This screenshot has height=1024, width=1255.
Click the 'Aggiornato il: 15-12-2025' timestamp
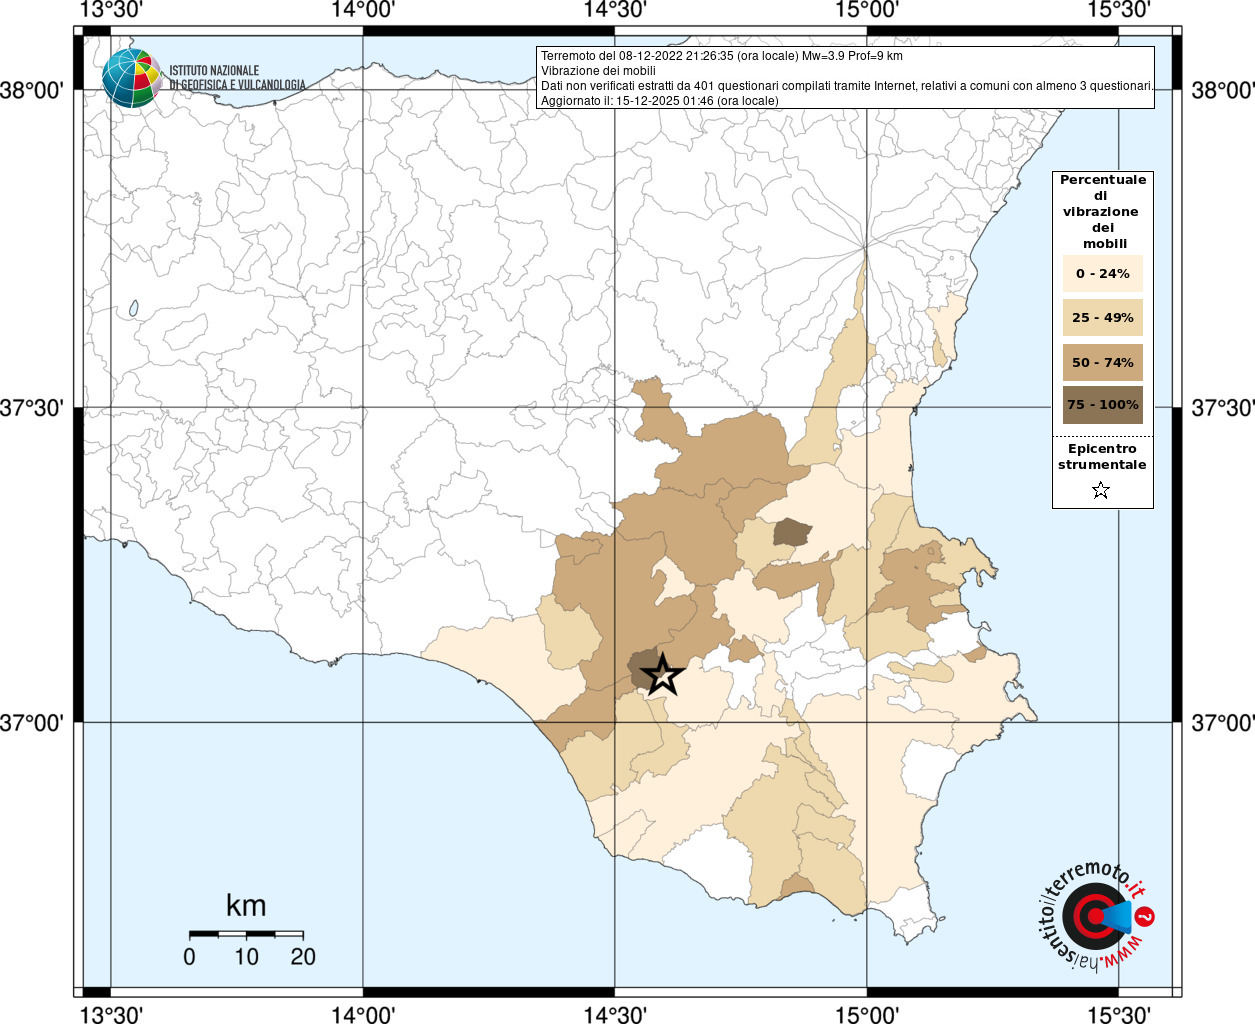[x=659, y=101]
